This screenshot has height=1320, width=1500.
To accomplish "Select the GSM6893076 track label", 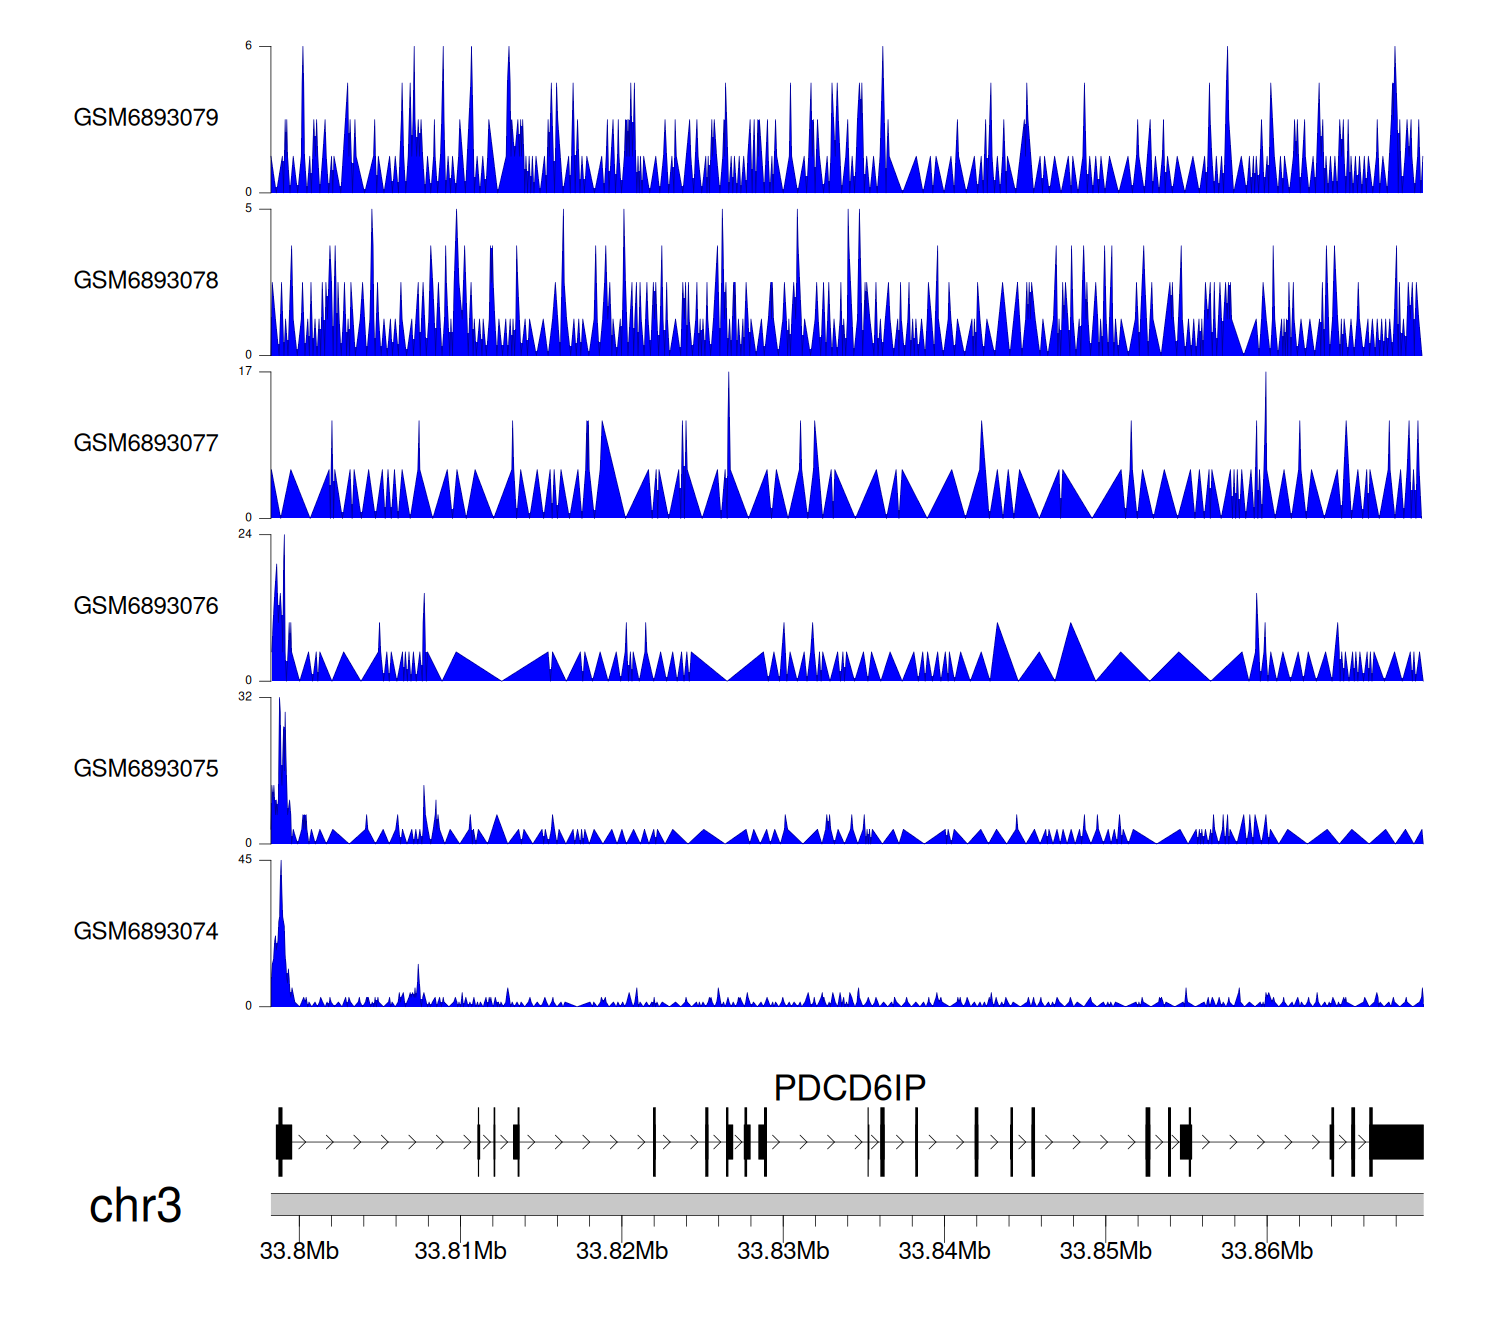I will pos(146,606).
